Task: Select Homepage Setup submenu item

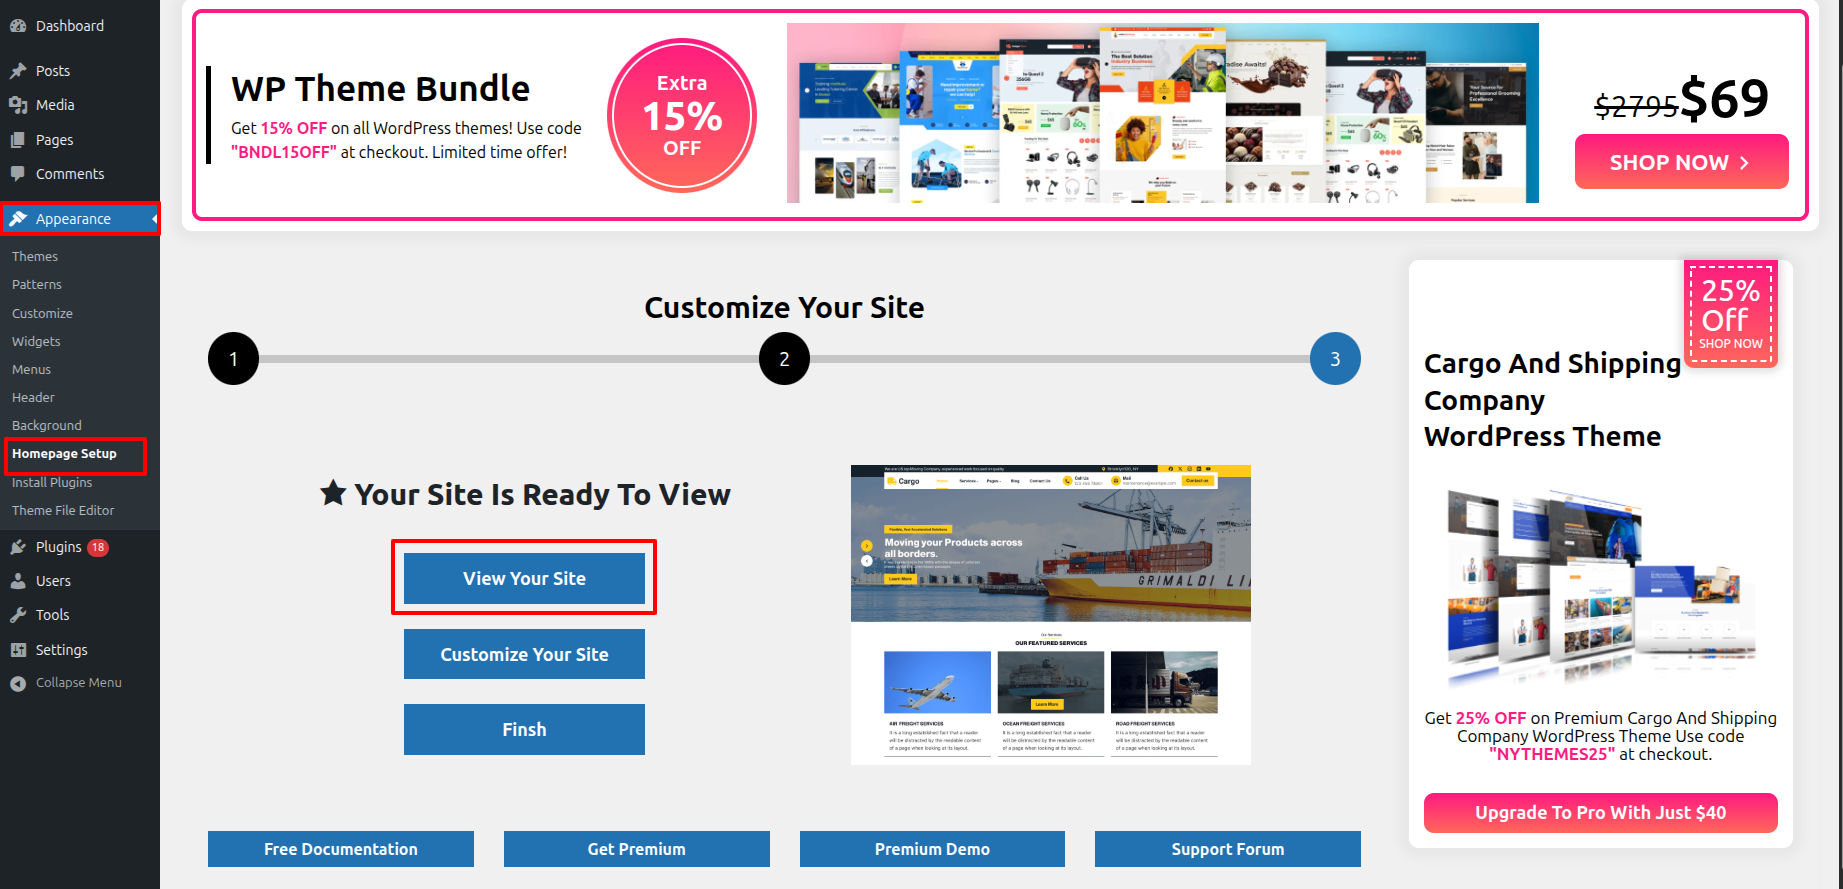Action: [x=64, y=454]
